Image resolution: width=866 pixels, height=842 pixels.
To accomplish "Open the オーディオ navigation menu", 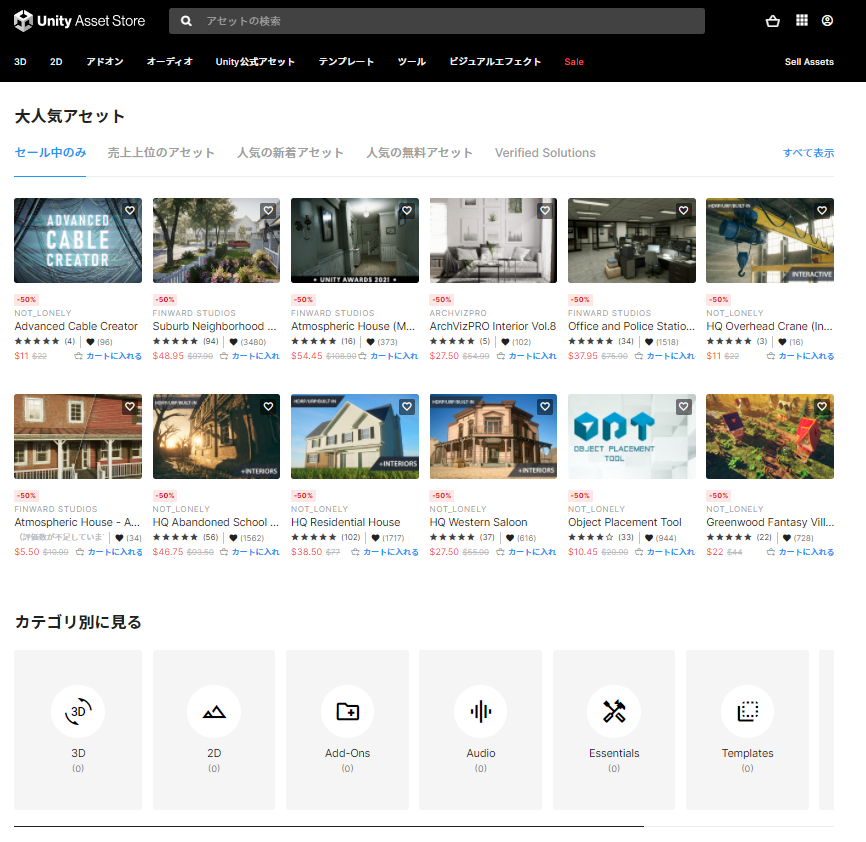I will pyautogui.click(x=170, y=62).
